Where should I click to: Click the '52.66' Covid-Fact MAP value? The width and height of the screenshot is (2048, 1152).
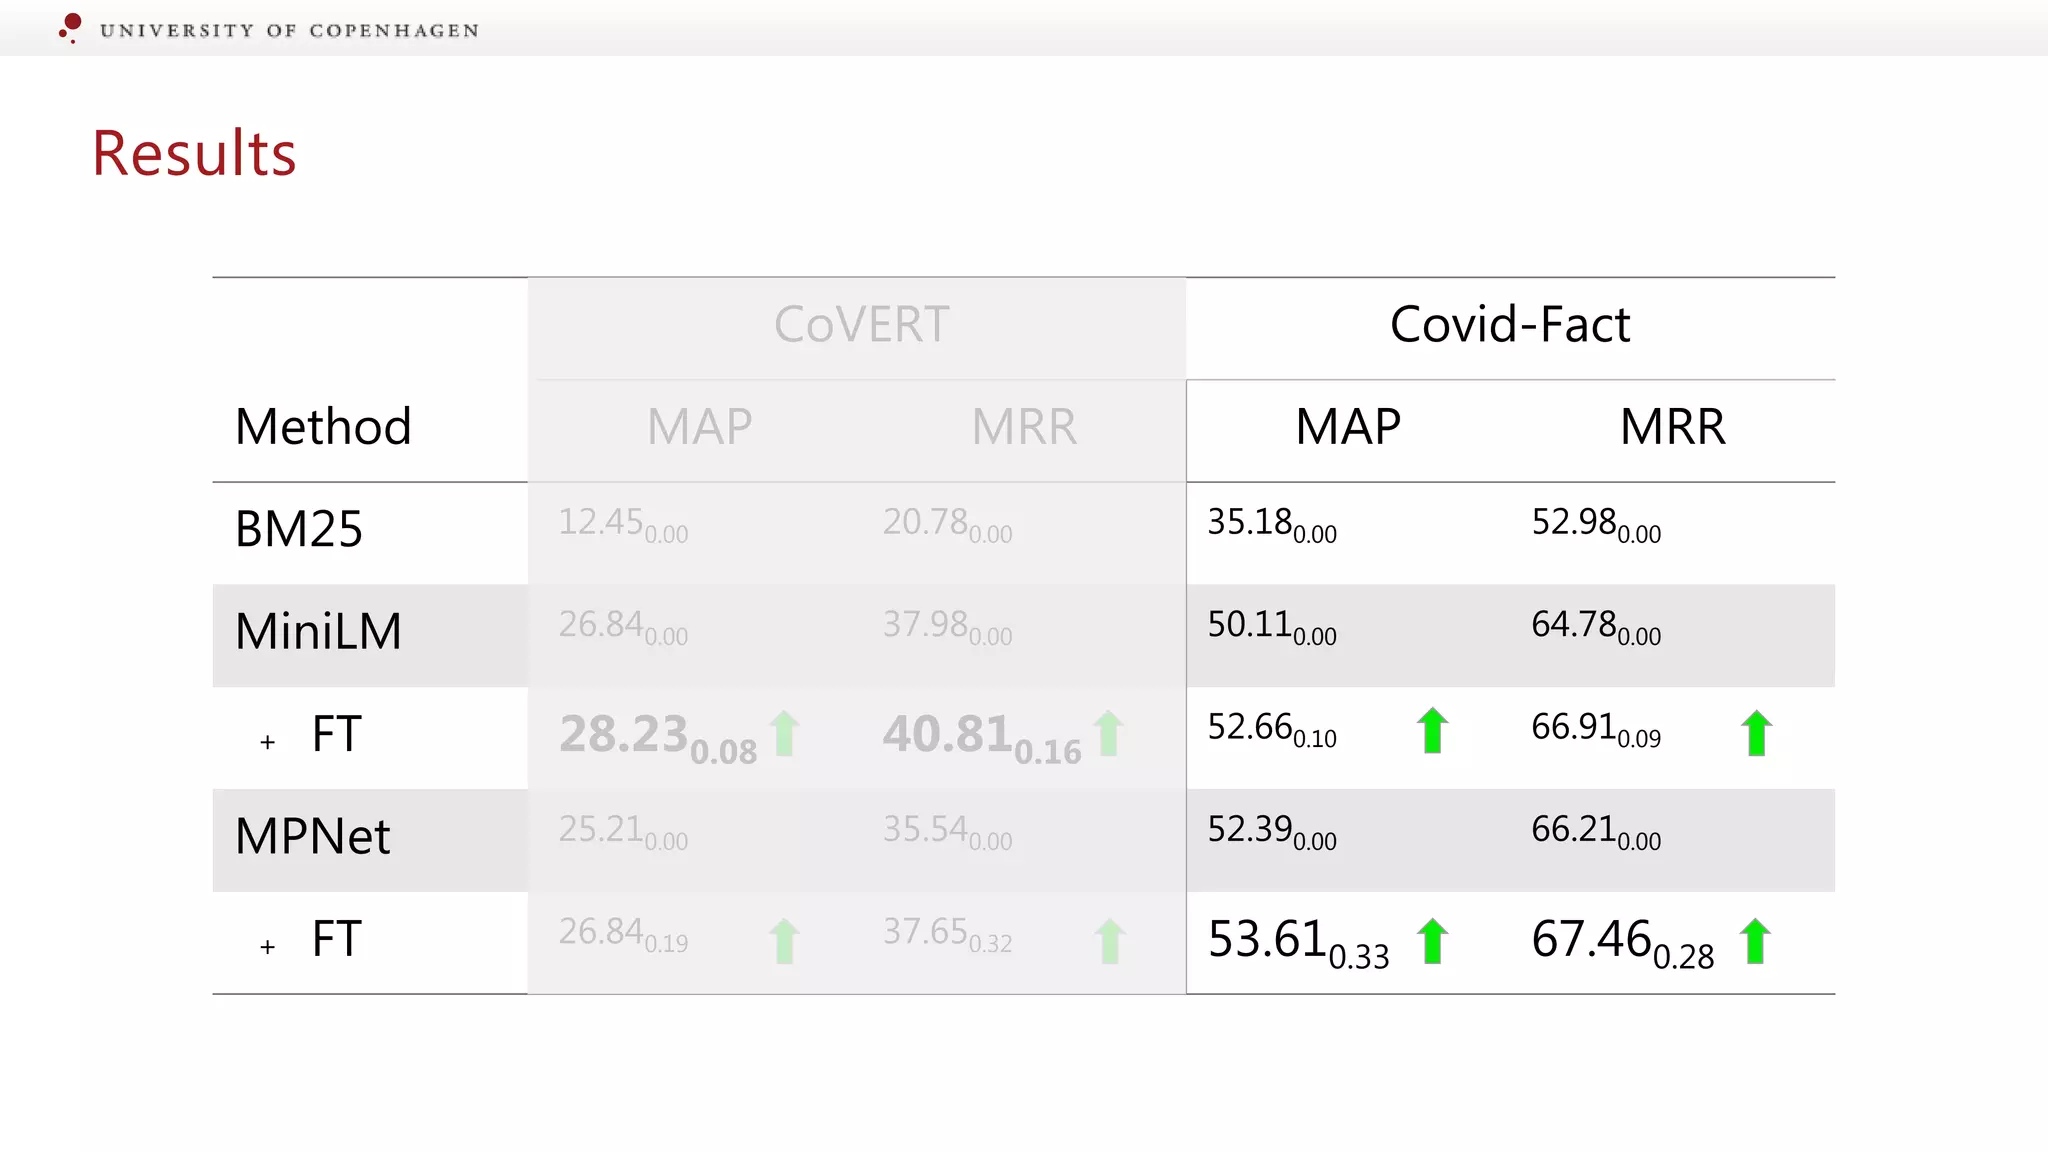coord(1272,729)
